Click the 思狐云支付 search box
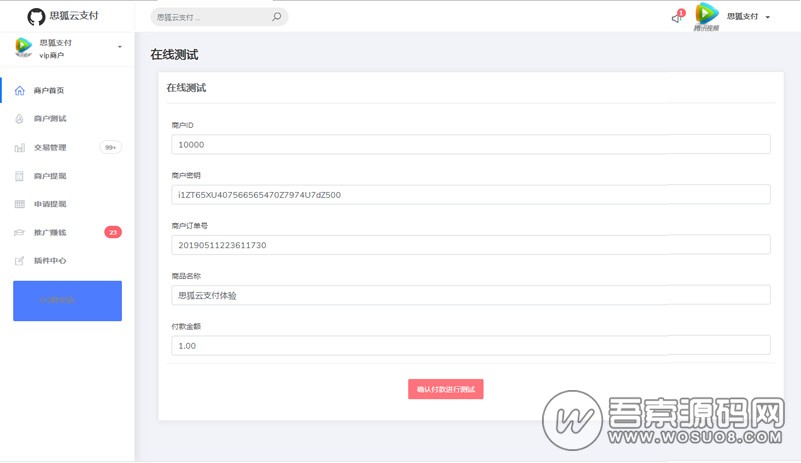Screen dimensions: 801x463 [210, 17]
